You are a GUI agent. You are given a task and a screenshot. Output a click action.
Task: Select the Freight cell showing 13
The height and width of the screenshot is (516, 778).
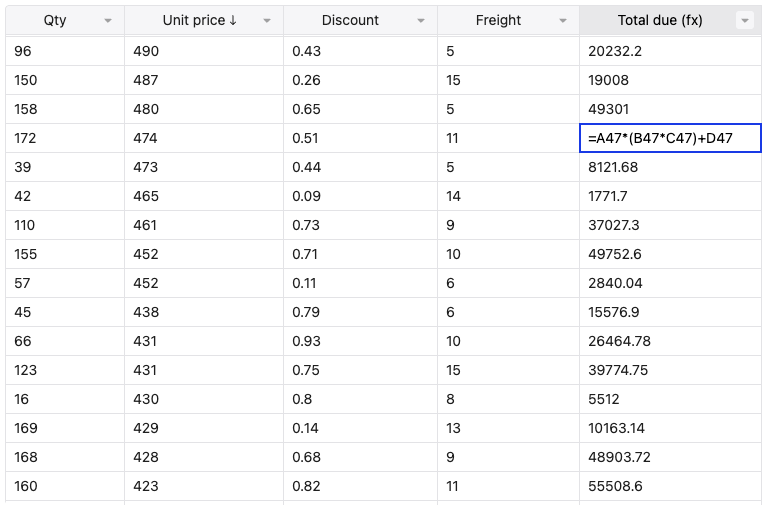[x=509, y=428]
